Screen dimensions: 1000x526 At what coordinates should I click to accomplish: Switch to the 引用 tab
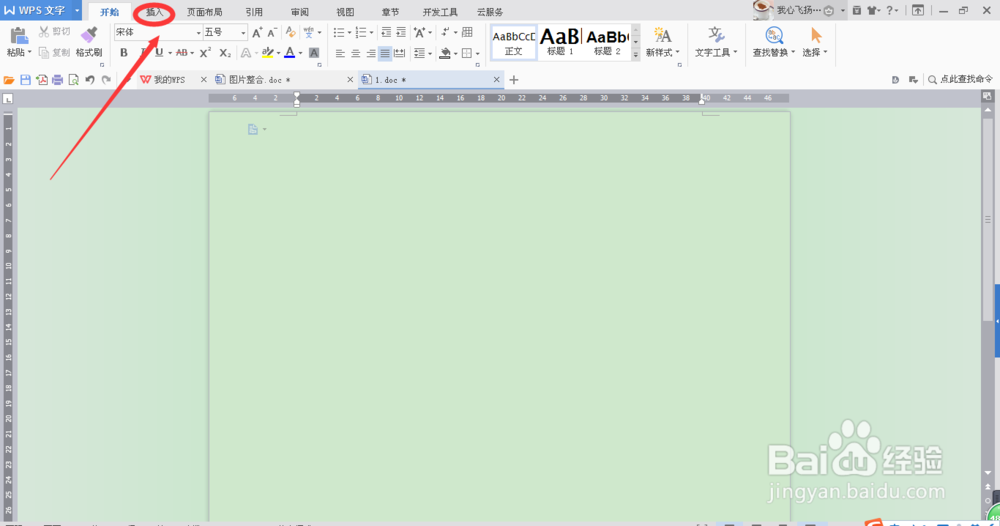pyautogui.click(x=254, y=11)
